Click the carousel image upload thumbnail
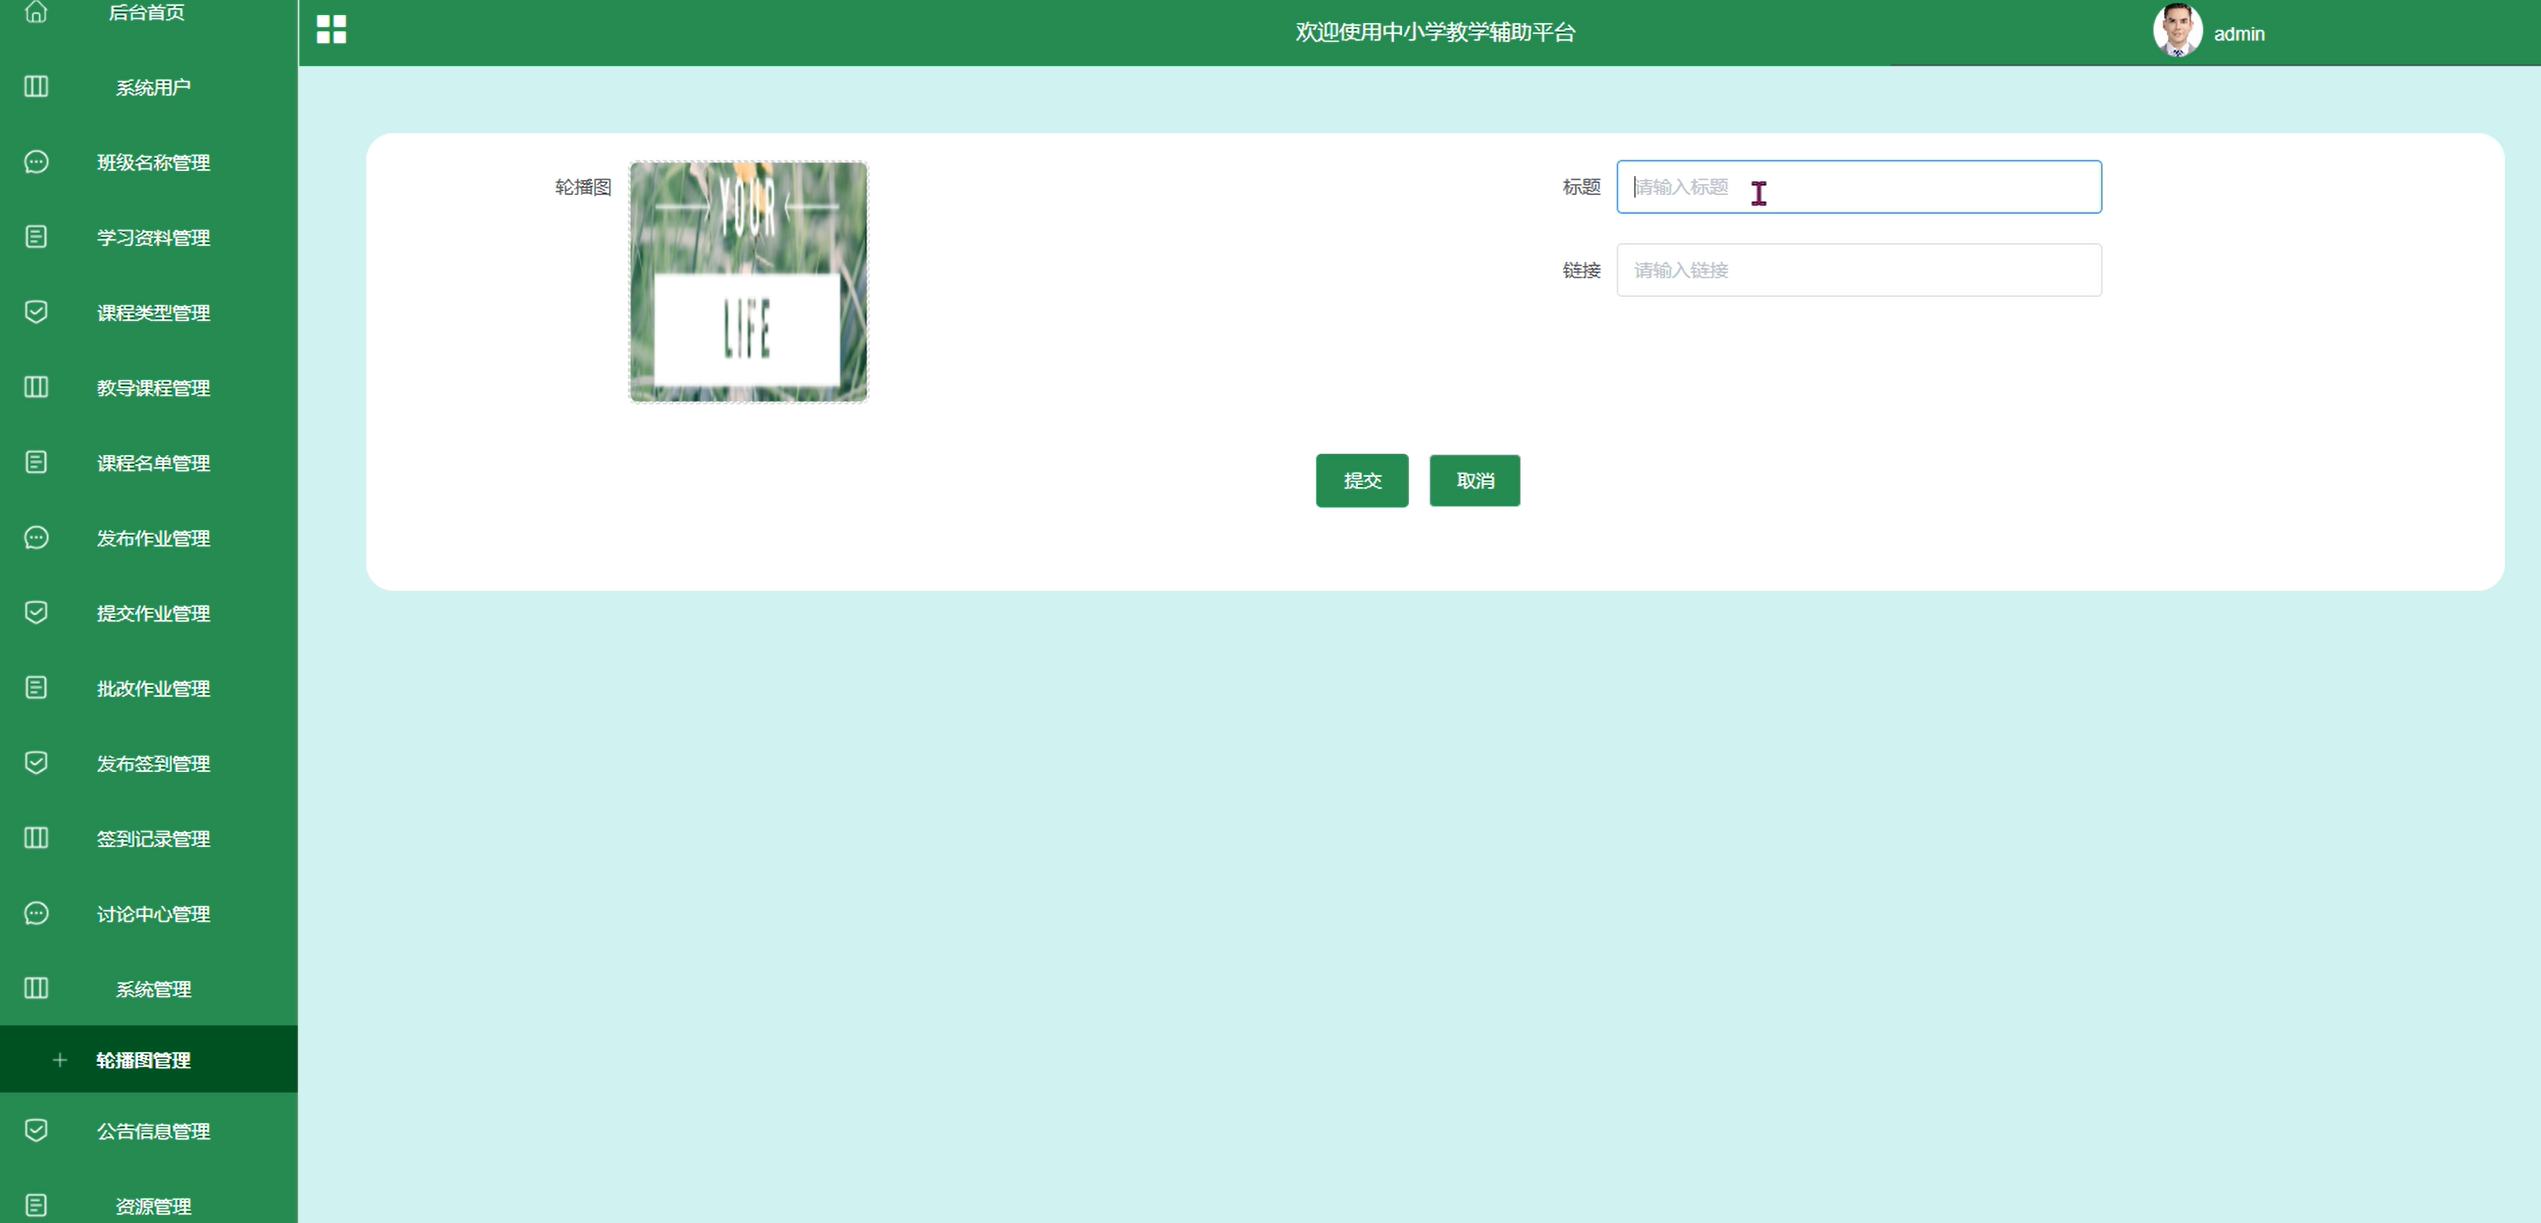 [748, 282]
